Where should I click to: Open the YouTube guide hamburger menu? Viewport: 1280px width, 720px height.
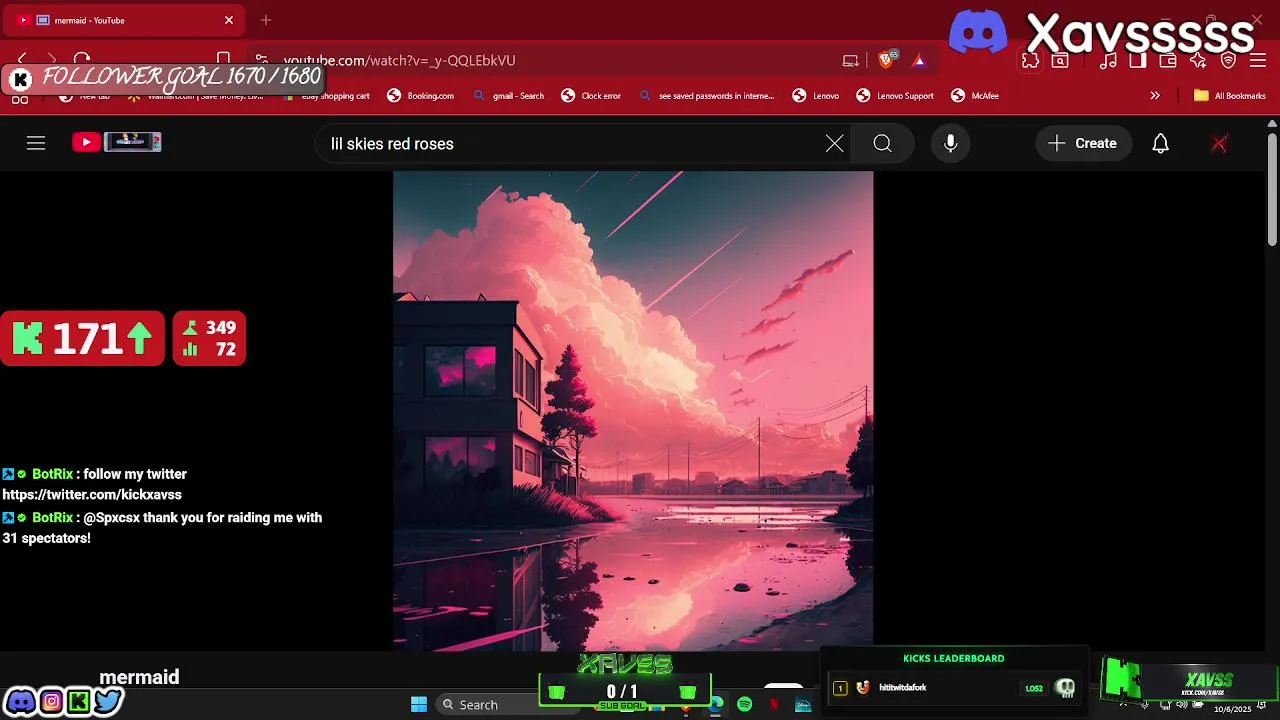pyautogui.click(x=36, y=143)
